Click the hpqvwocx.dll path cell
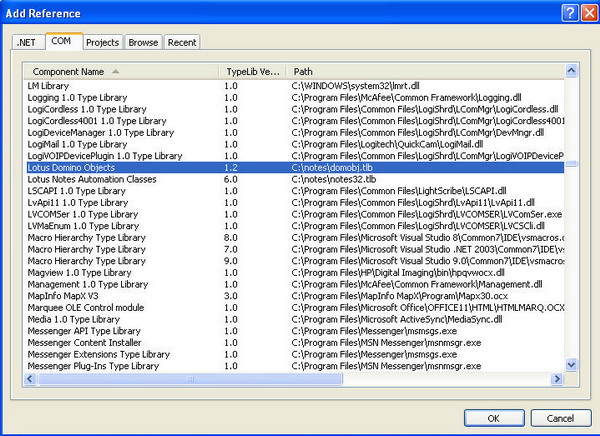The height and width of the screenshot is (436, 600). point(398,273)
